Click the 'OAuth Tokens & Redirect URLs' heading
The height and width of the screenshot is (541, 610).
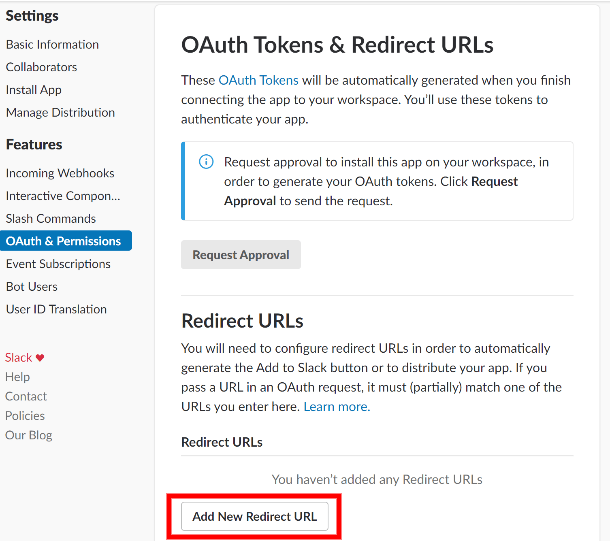coord(337,45)
